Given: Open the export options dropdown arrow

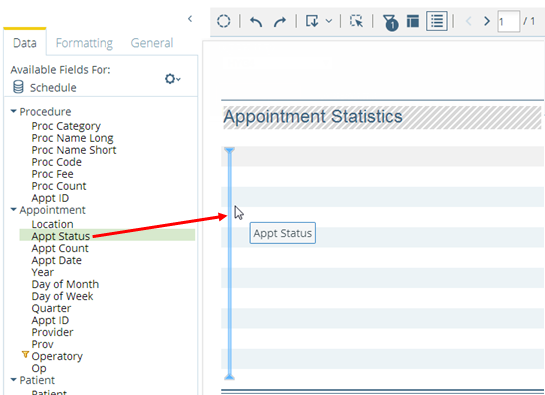Looking at the screenshot, I should [x=329, y=21].
